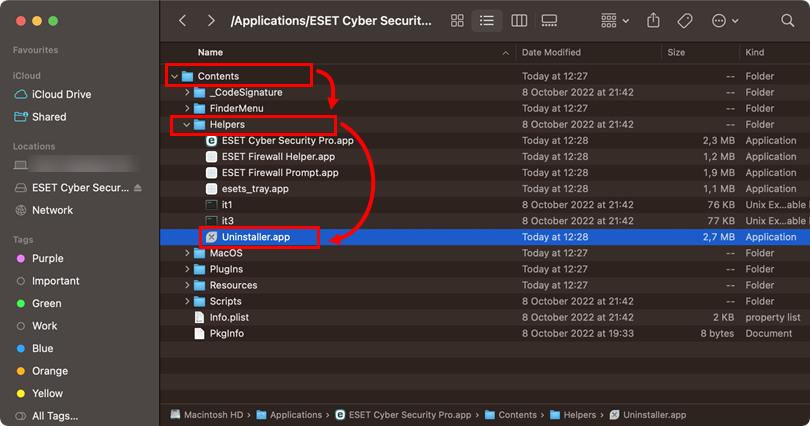810x426 pixels.
Task: Filter by Blue tag
Action: pyautogui.click(x=35, y=349)
